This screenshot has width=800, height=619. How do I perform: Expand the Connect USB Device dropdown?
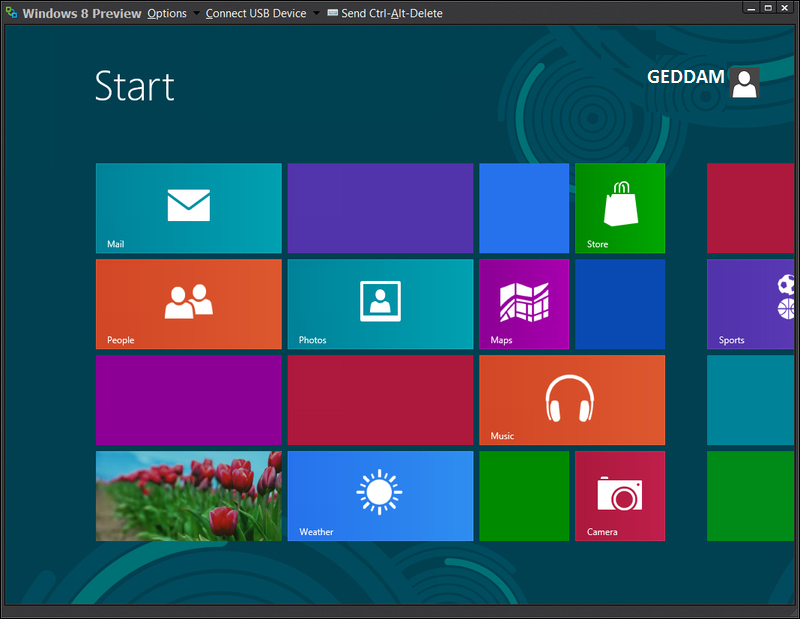click(x=316, y=13)
